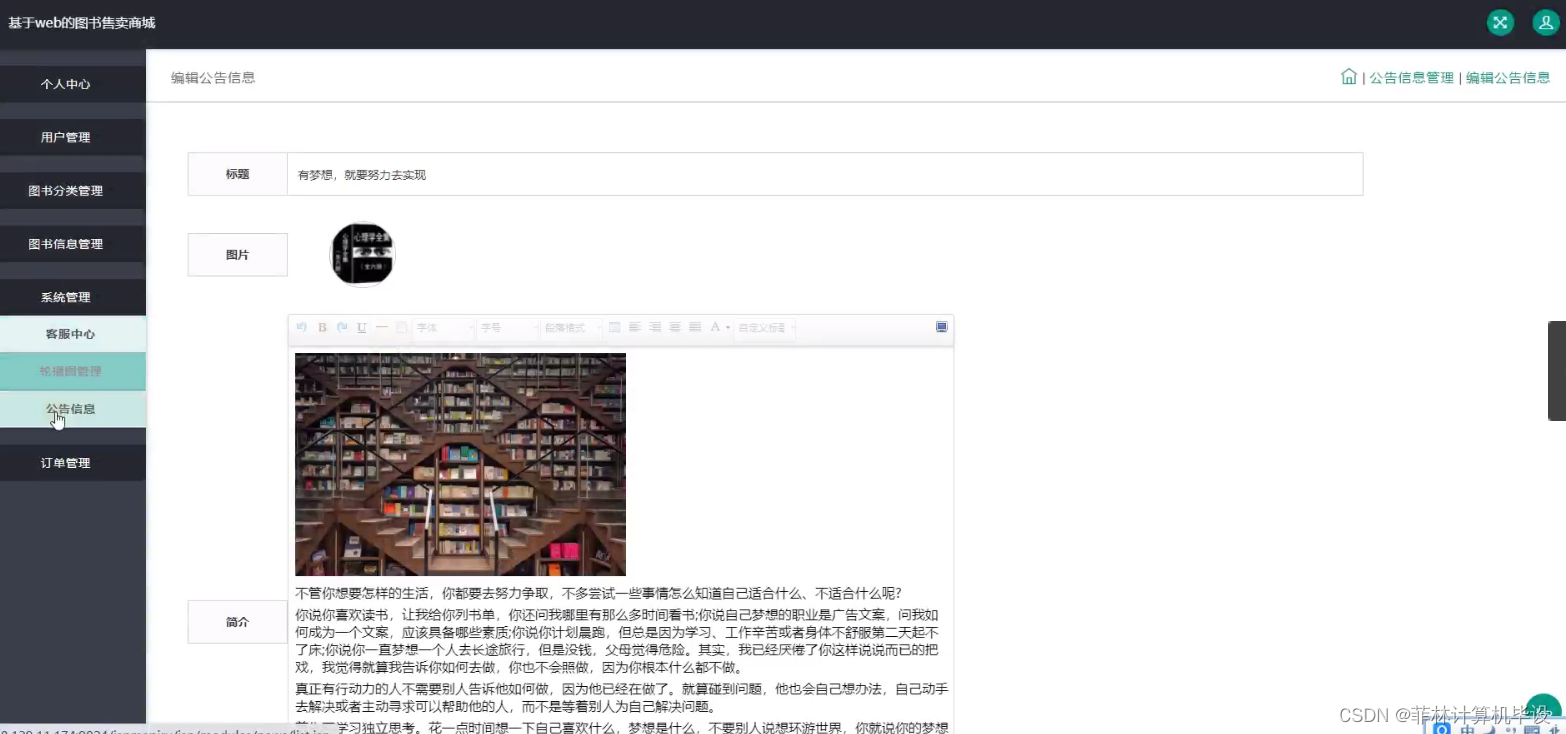Open the 公告信息管理 breadcrumb link
Image resolution: width=1566 pixels, height=734 pixels.
tap(1411, 77)
